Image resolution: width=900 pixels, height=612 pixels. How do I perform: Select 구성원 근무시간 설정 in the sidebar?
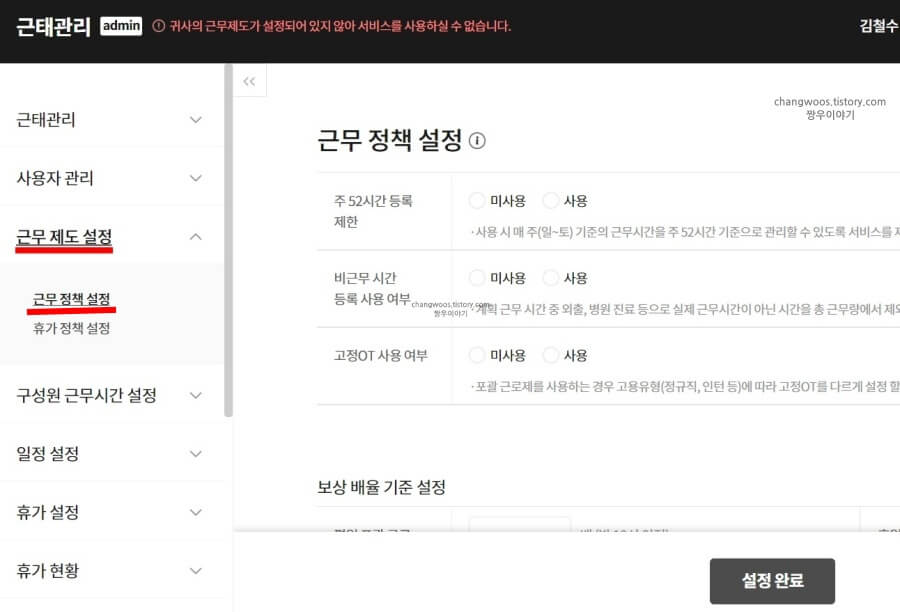(x=86, y=395)
